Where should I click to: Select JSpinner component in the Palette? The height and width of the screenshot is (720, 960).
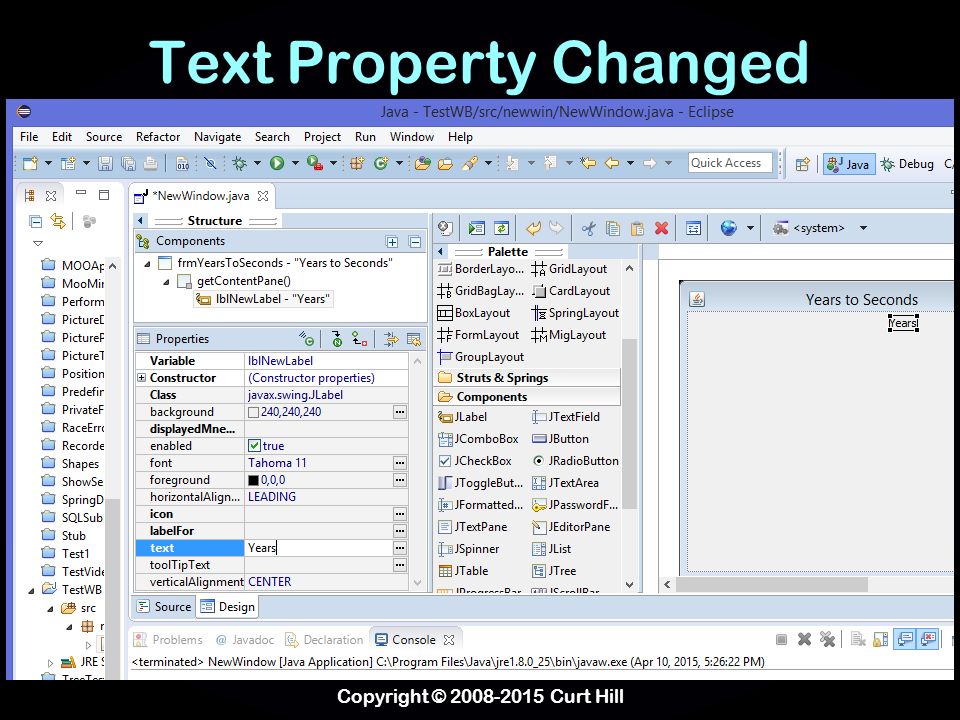tap(469, 549)
